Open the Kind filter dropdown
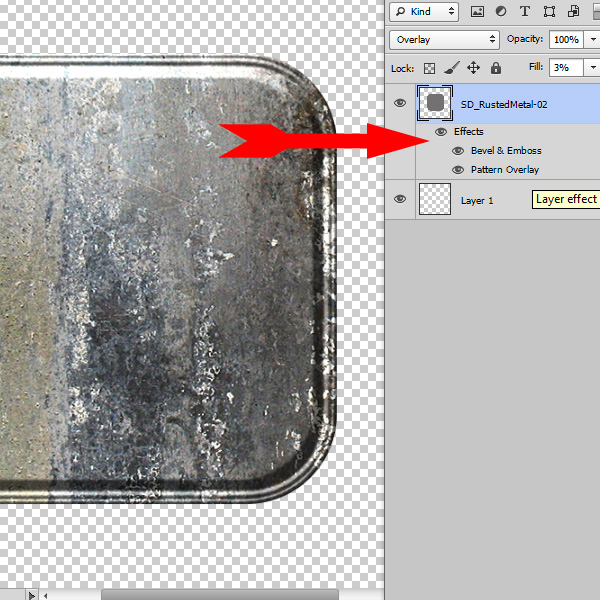 424,11
